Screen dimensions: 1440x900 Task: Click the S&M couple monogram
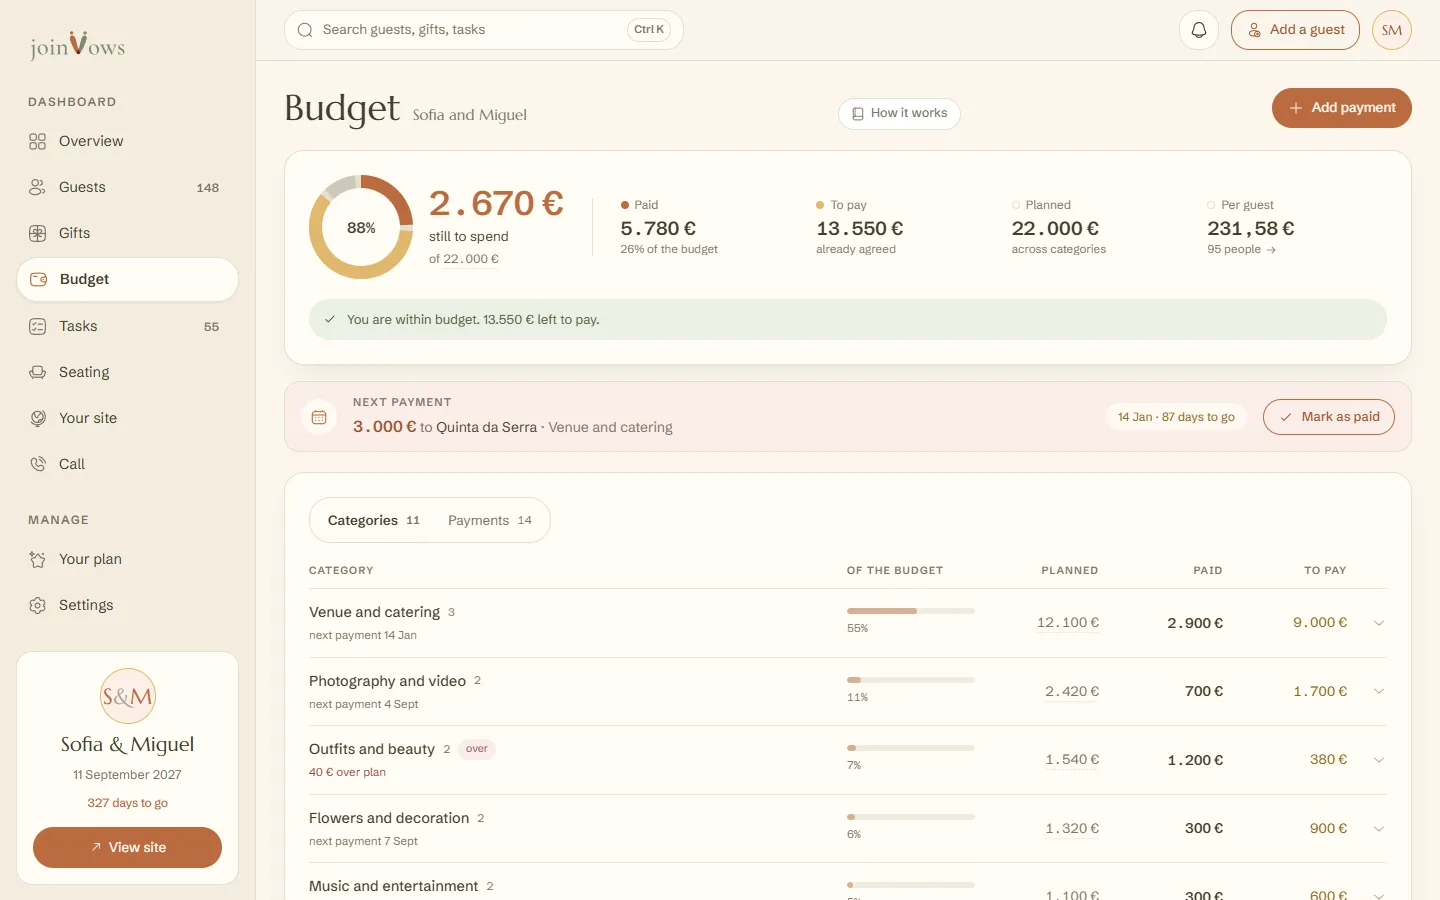(x=128, y=696)
